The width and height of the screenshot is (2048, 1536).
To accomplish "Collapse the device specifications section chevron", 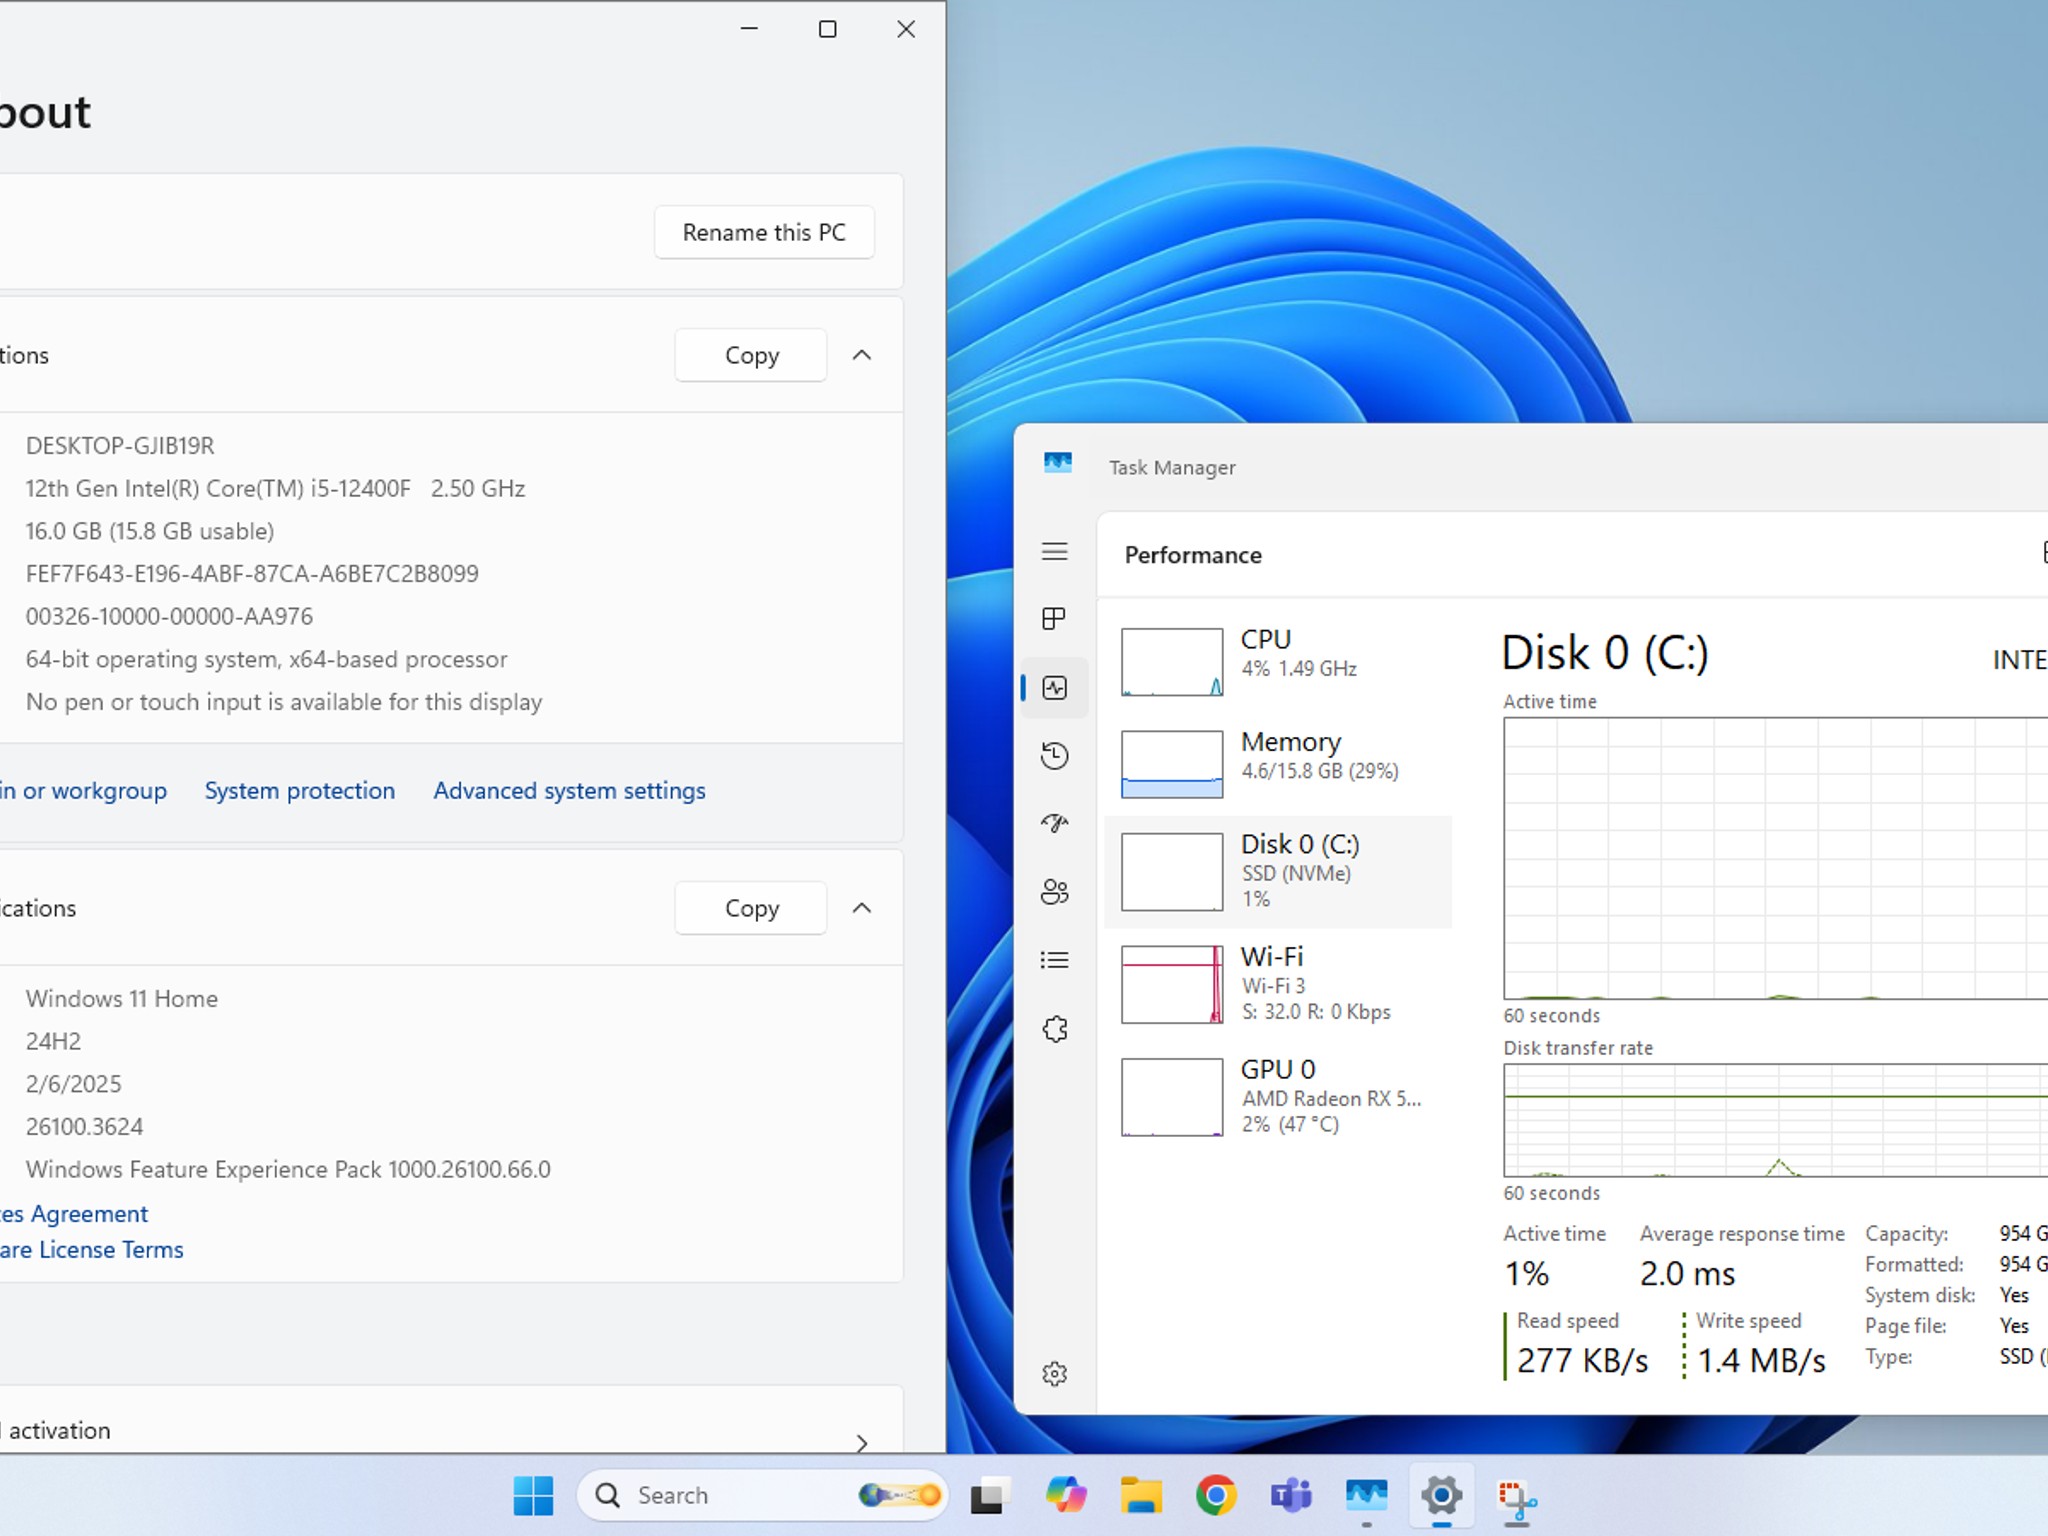I will [x=862, y=355].
